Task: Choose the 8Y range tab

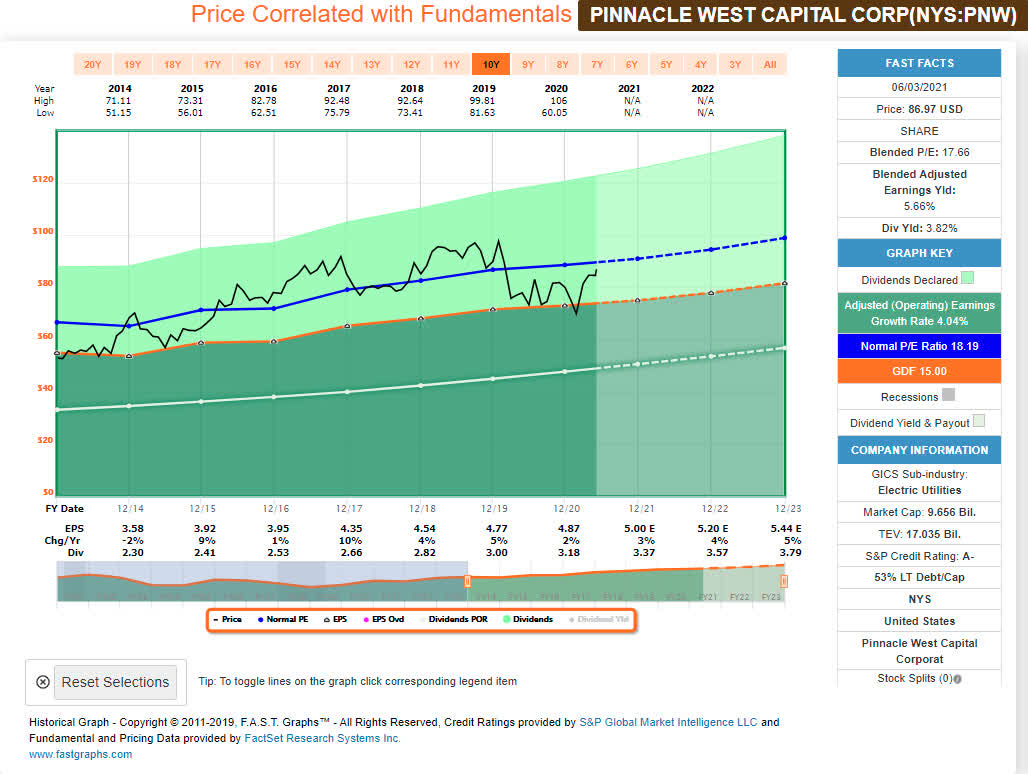Action: [563, 64]
